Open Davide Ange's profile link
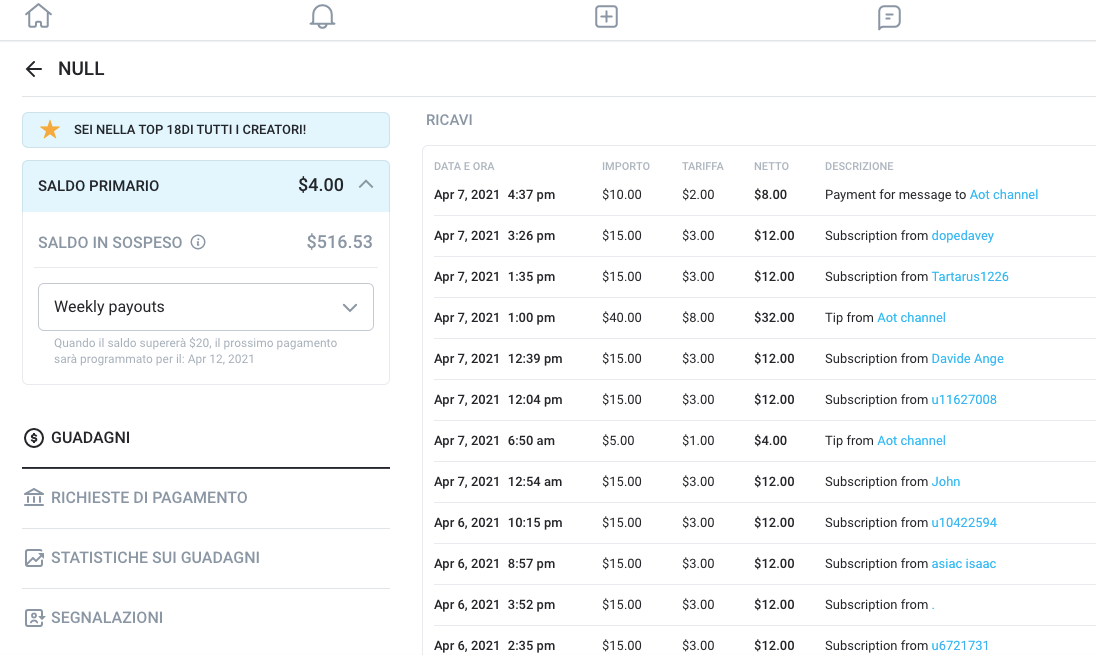This screenshot has width=1096, height=655. 967,359
